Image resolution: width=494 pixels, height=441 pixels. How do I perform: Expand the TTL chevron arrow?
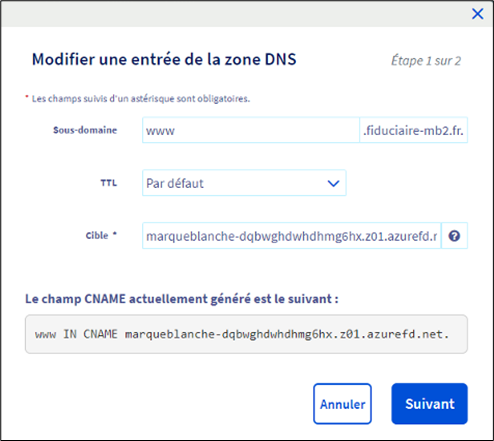coord(333,183)
